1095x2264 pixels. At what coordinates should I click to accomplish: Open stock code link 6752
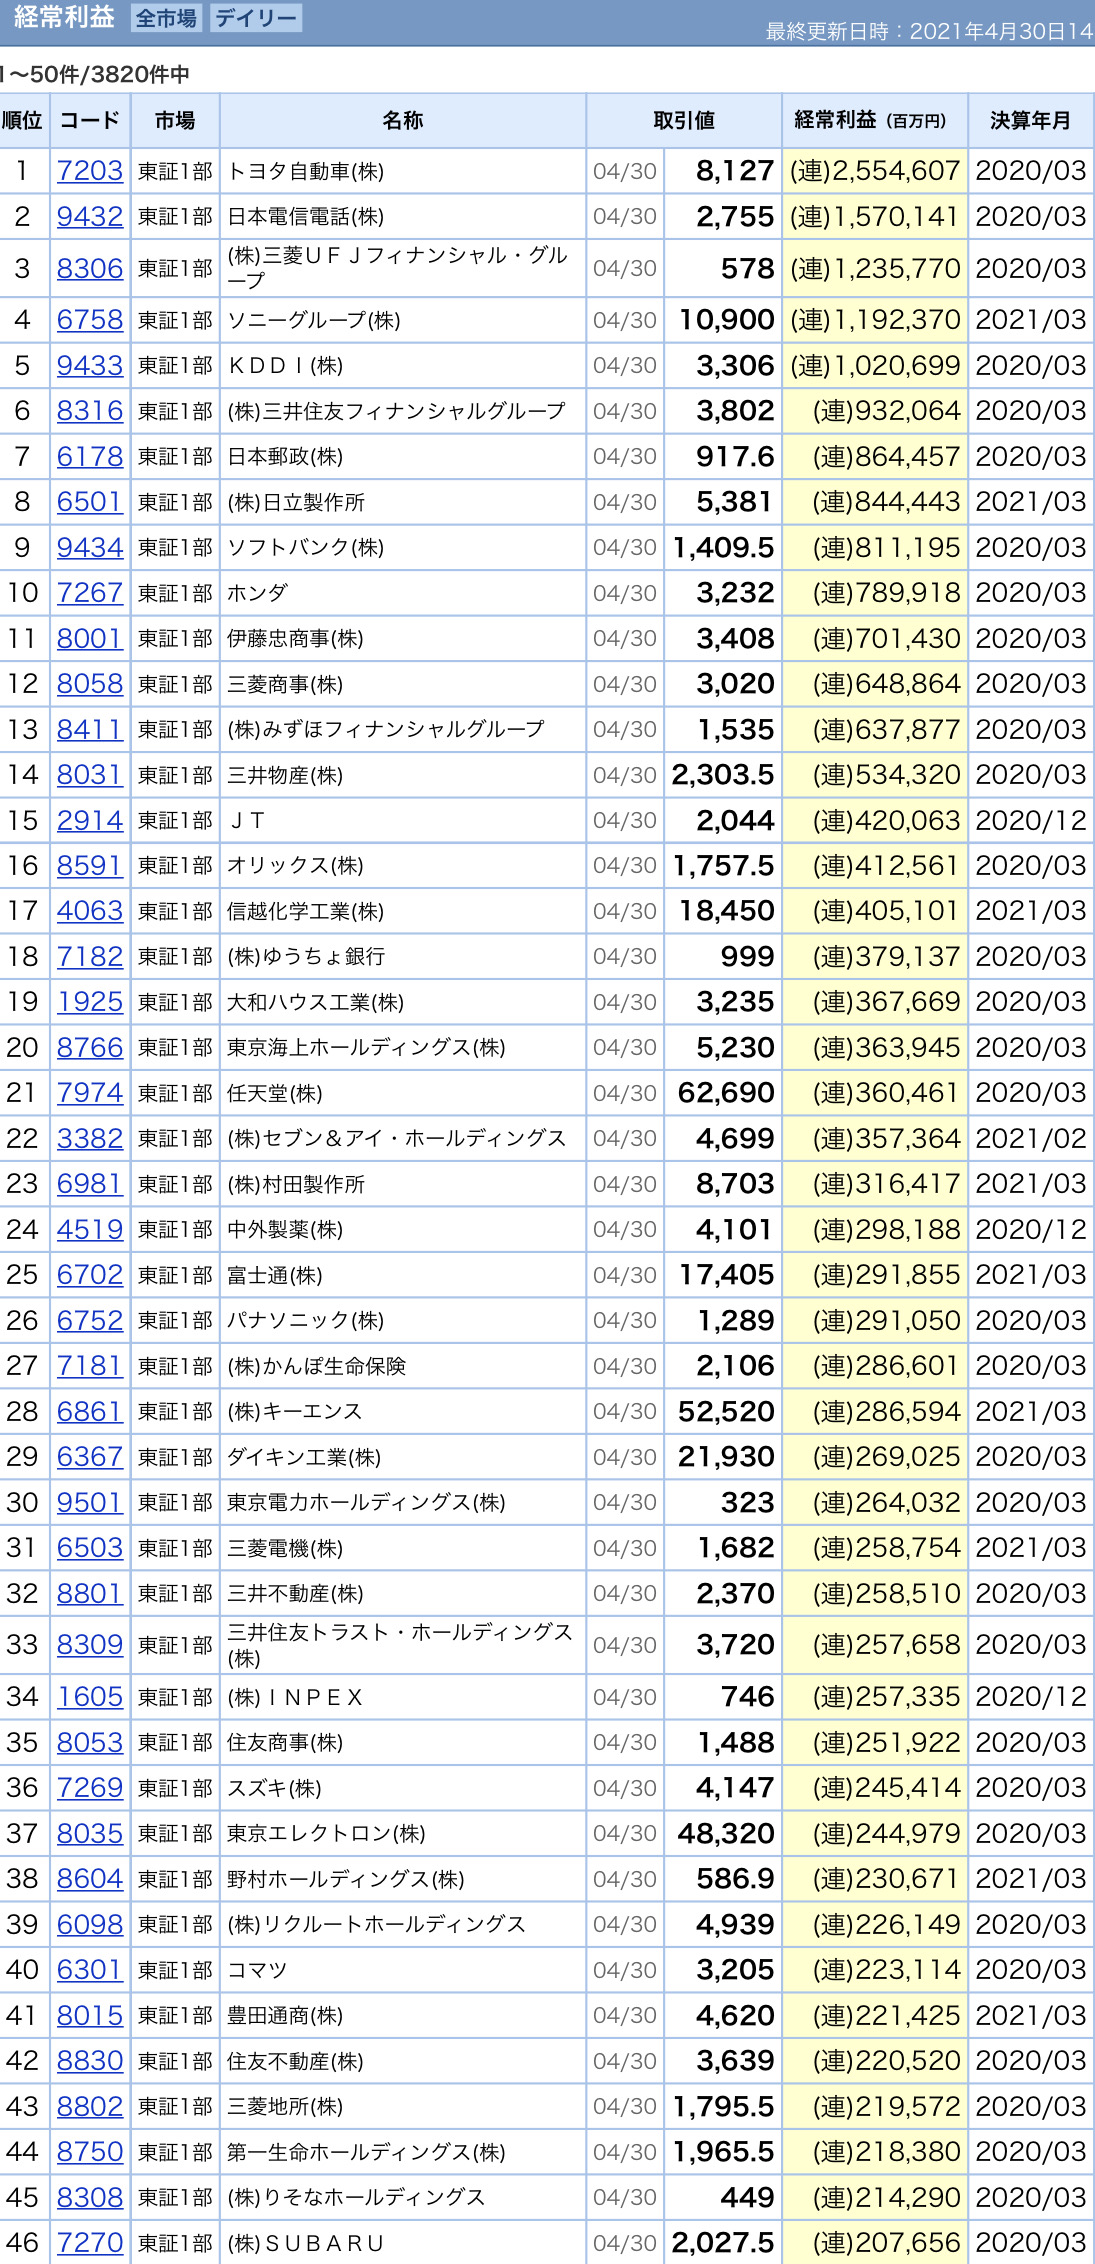(x=90, y=1321)
